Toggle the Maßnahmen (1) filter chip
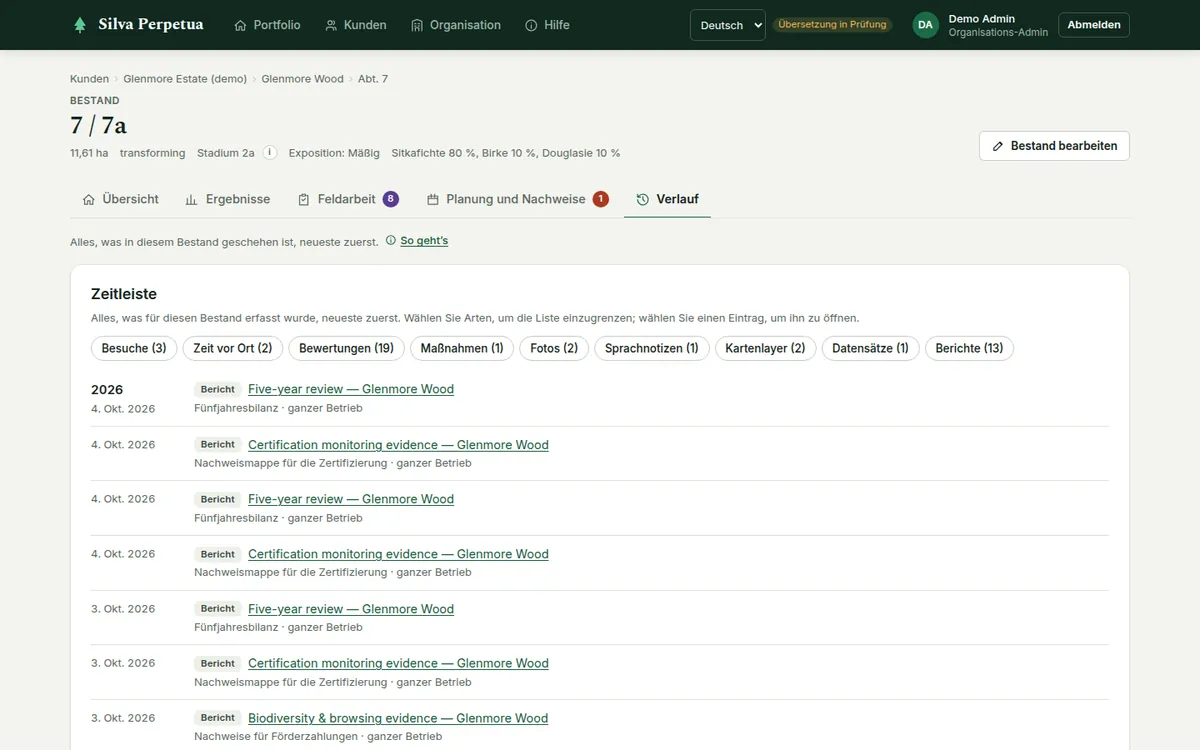1200x750 pixels. click(x=462, y=348)
